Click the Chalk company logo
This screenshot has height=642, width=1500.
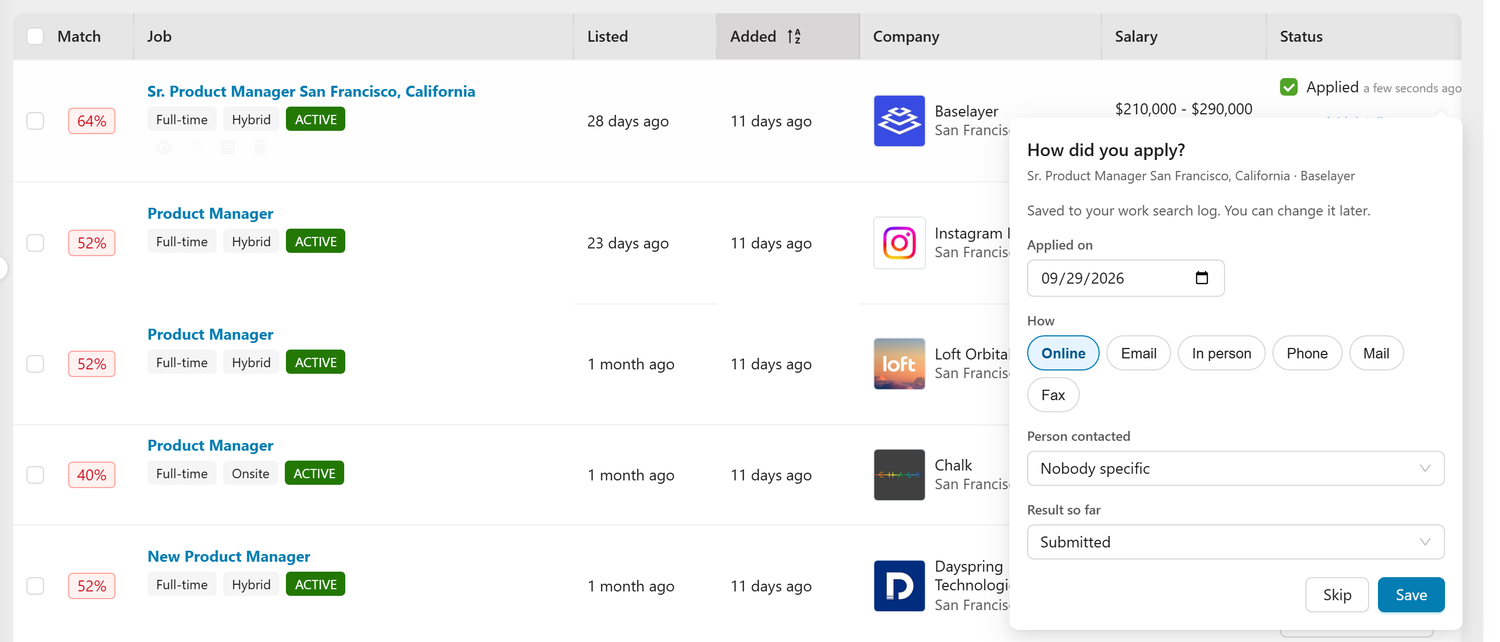click(x=899, y=475)
